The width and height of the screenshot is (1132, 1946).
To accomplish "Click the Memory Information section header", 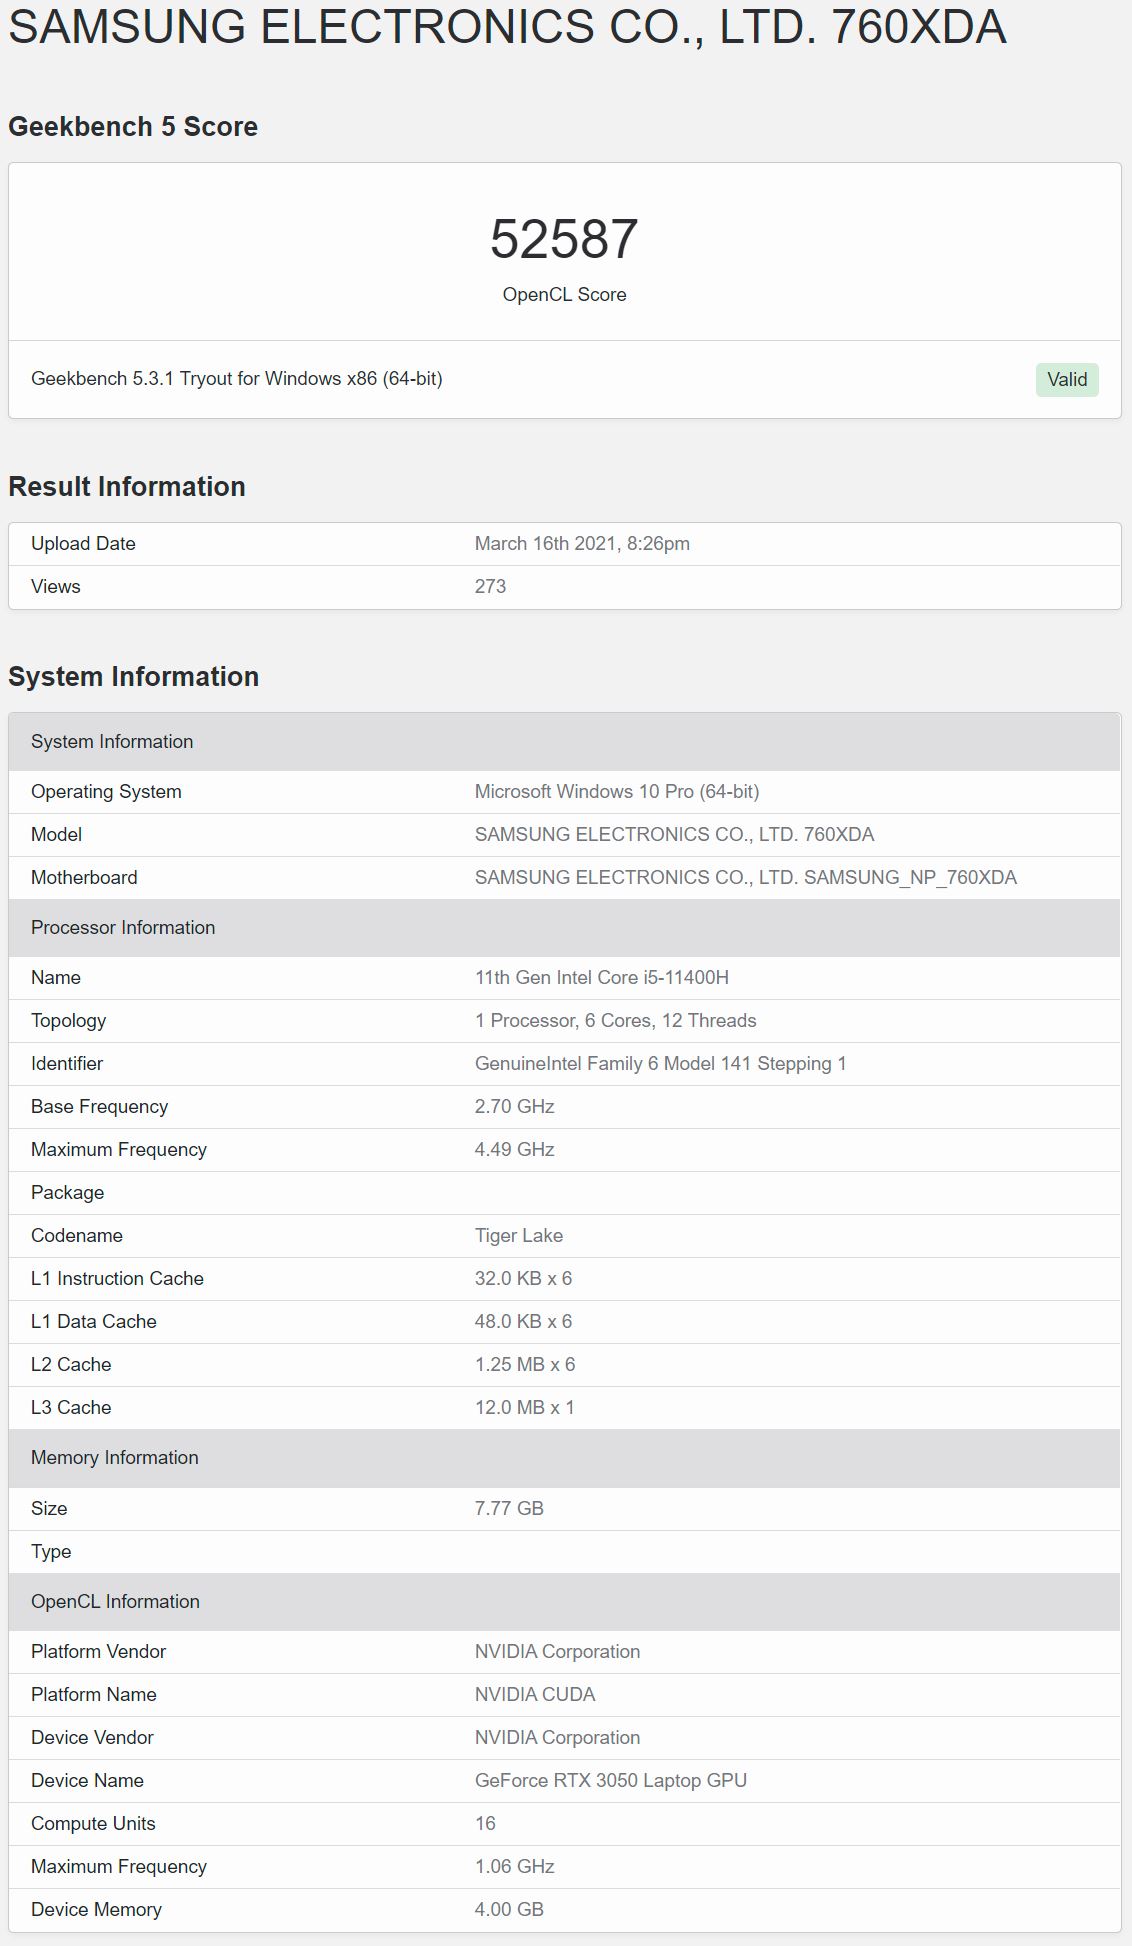I will (565, 1457).
